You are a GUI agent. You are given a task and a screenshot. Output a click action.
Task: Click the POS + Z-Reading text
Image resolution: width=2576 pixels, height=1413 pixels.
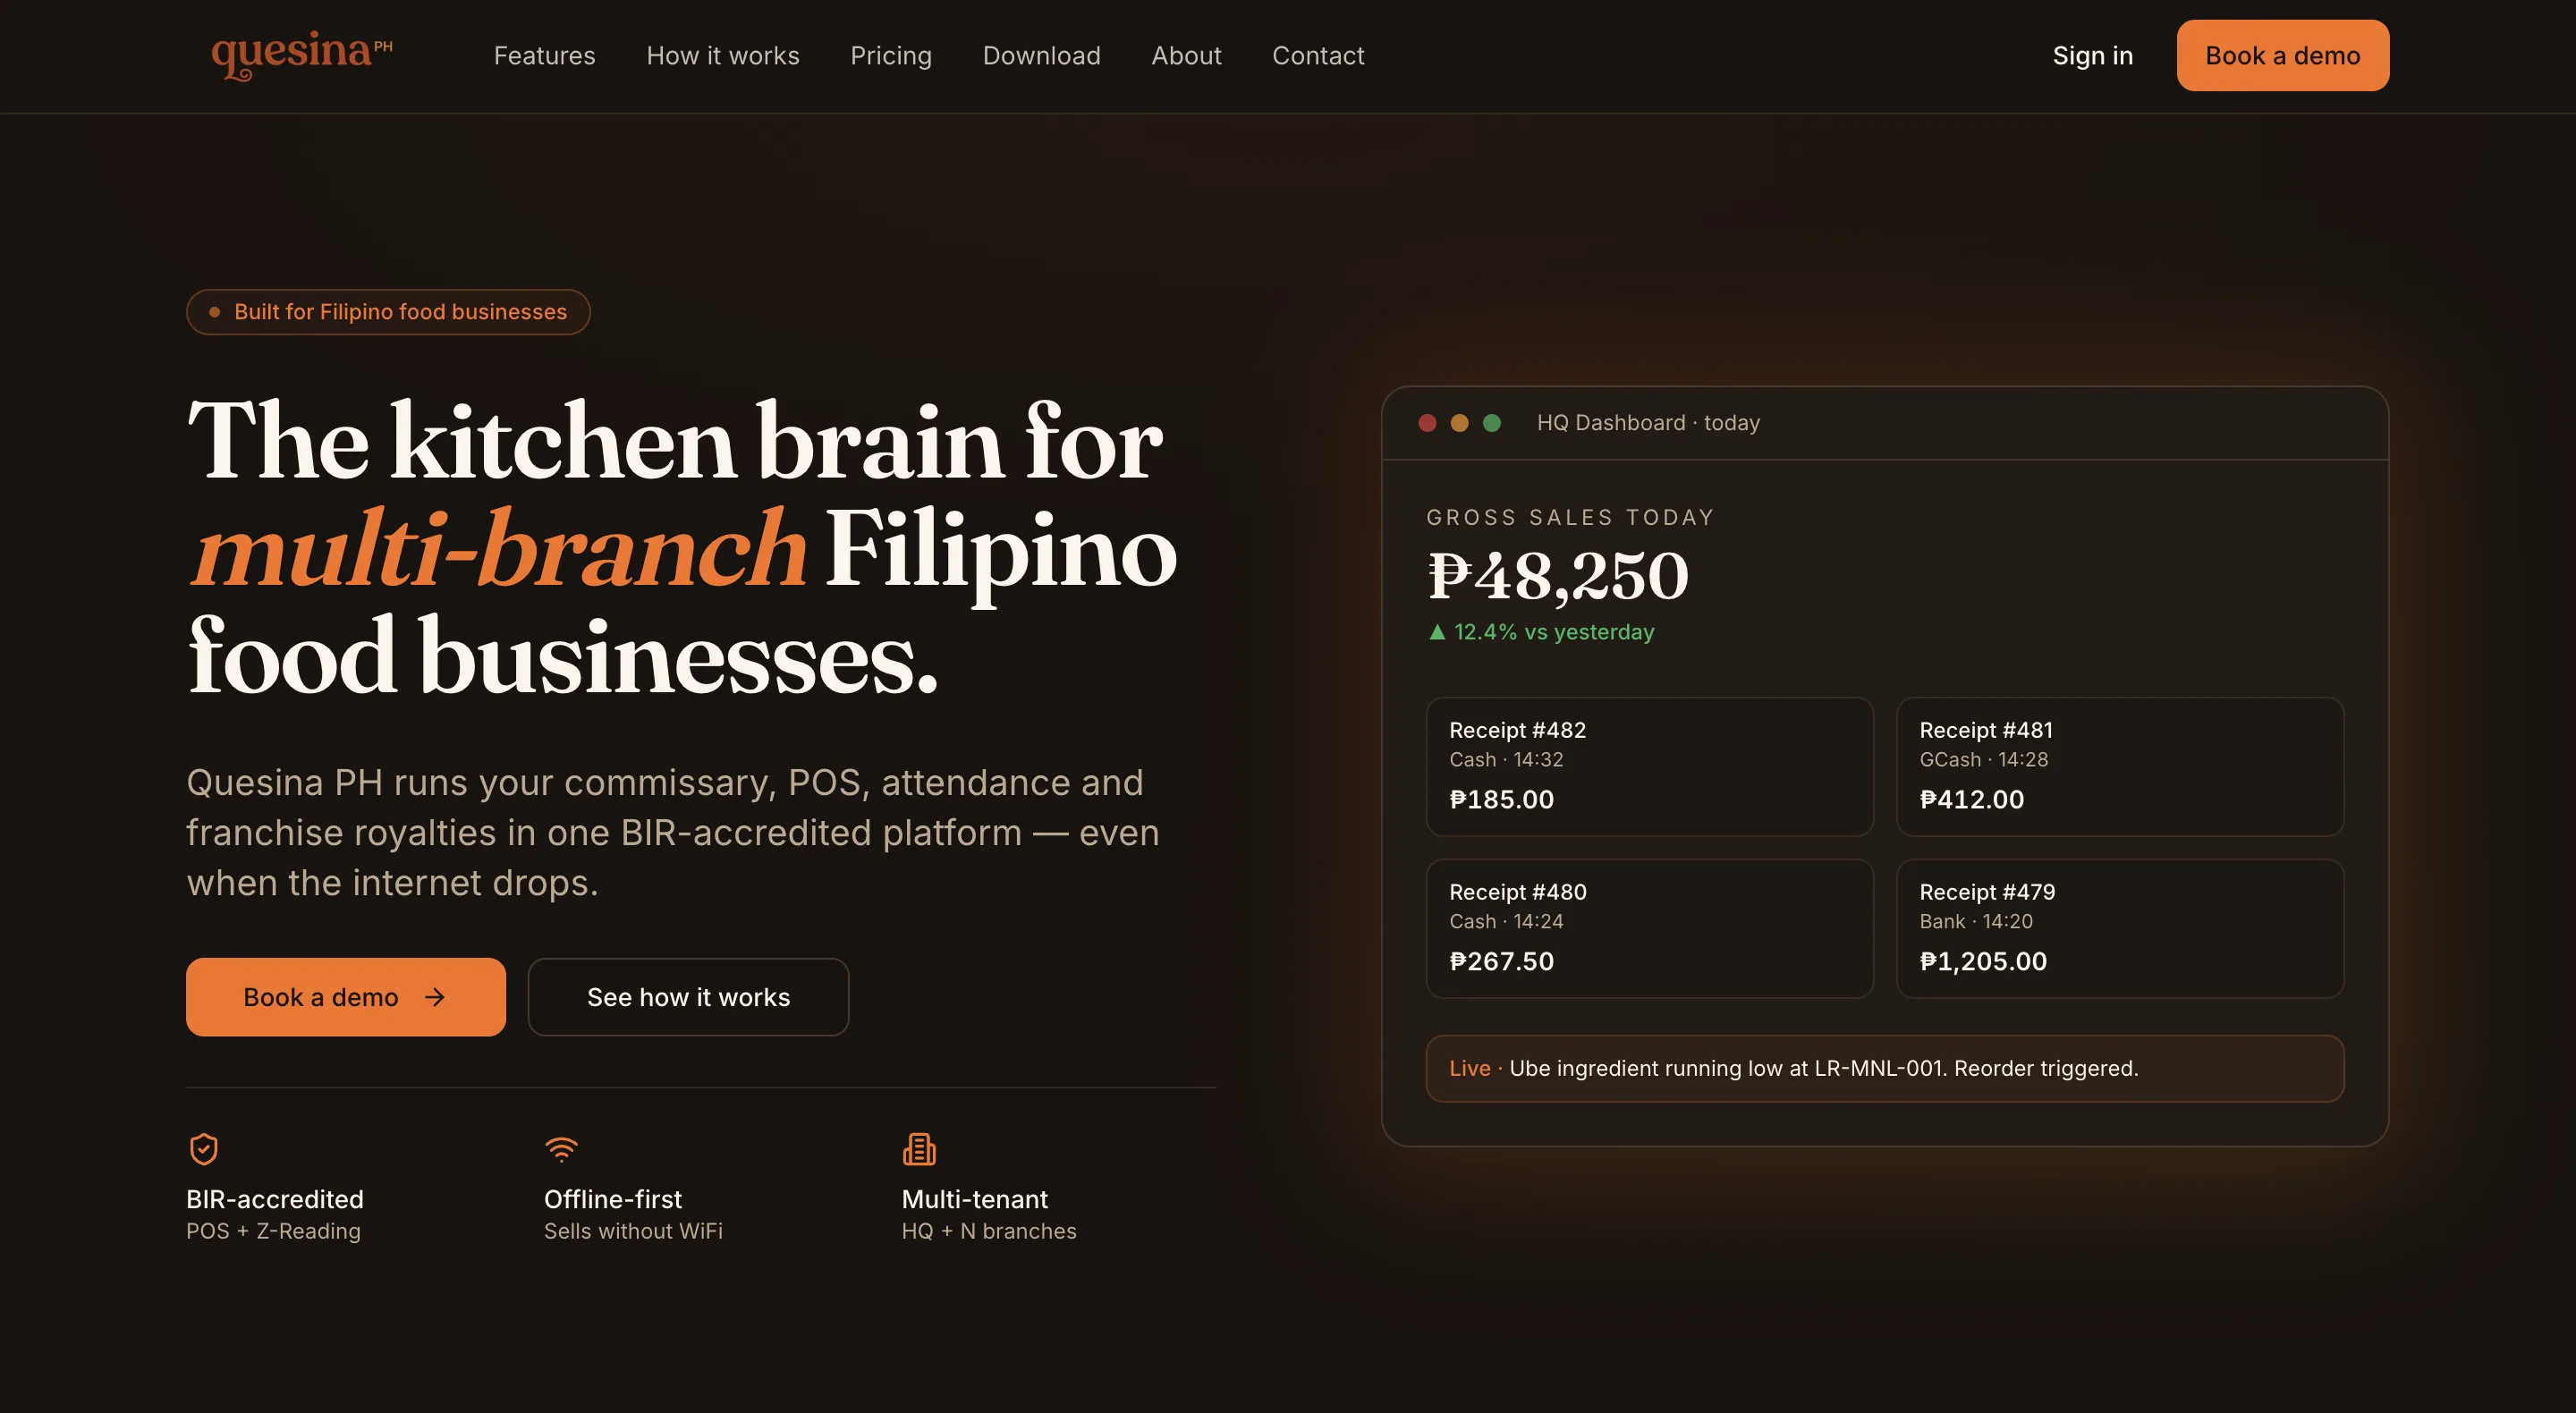273,1231
